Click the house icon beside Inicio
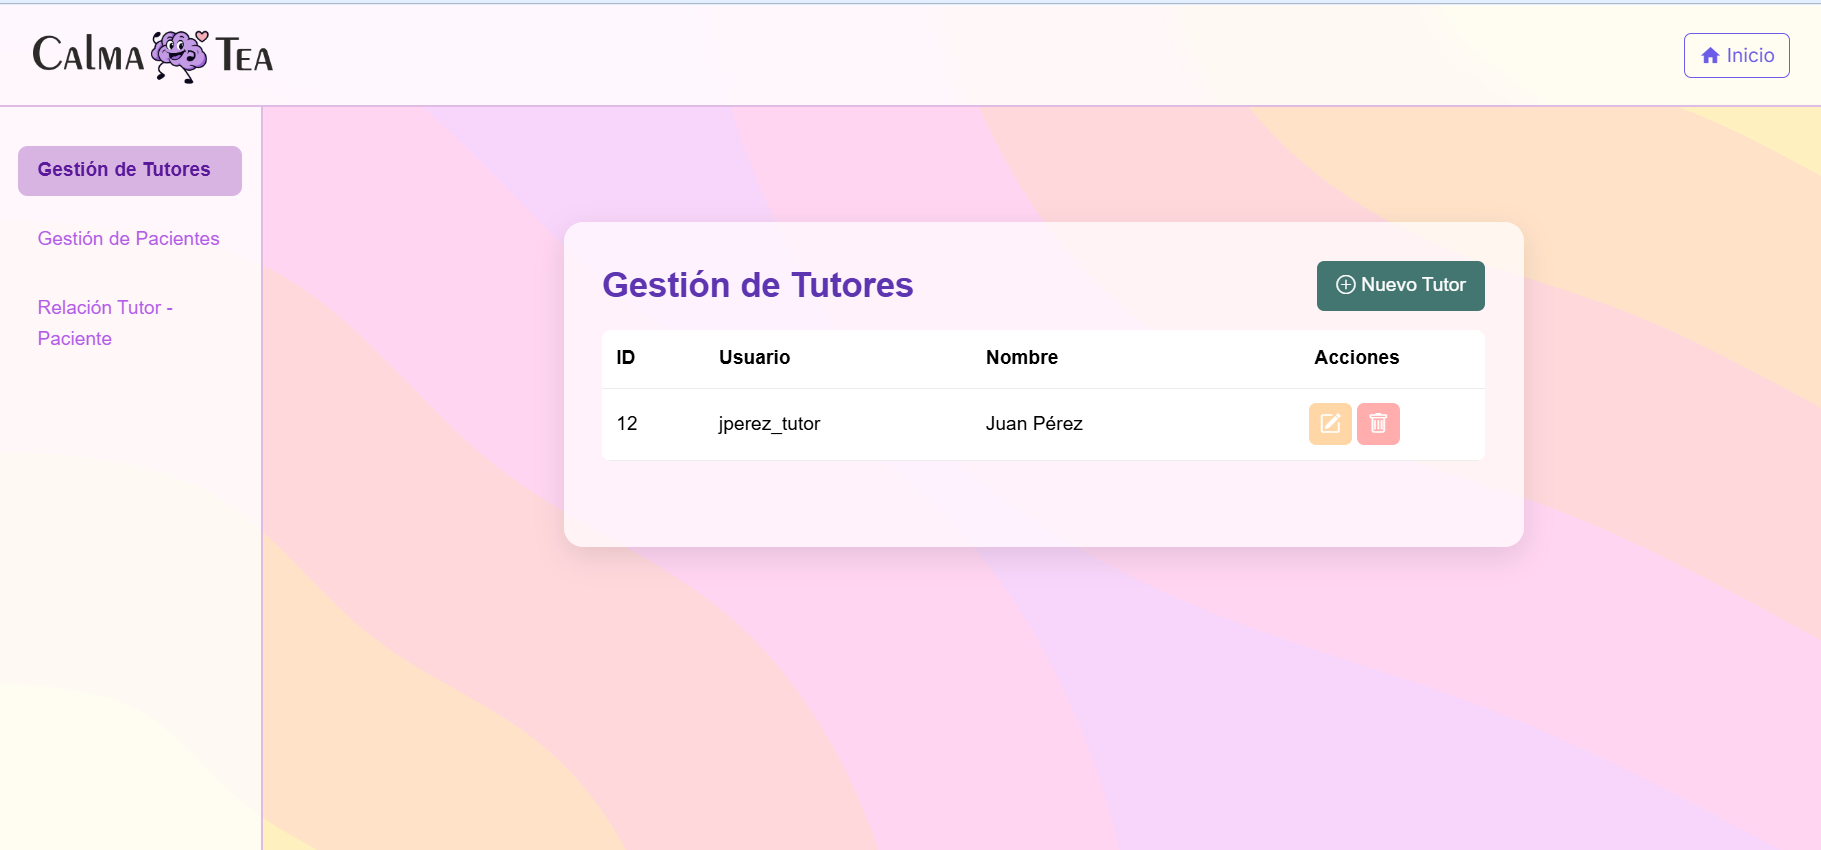Image resolution: width=1821 pixels, height=850 pixels. (x=1710, y=56)
